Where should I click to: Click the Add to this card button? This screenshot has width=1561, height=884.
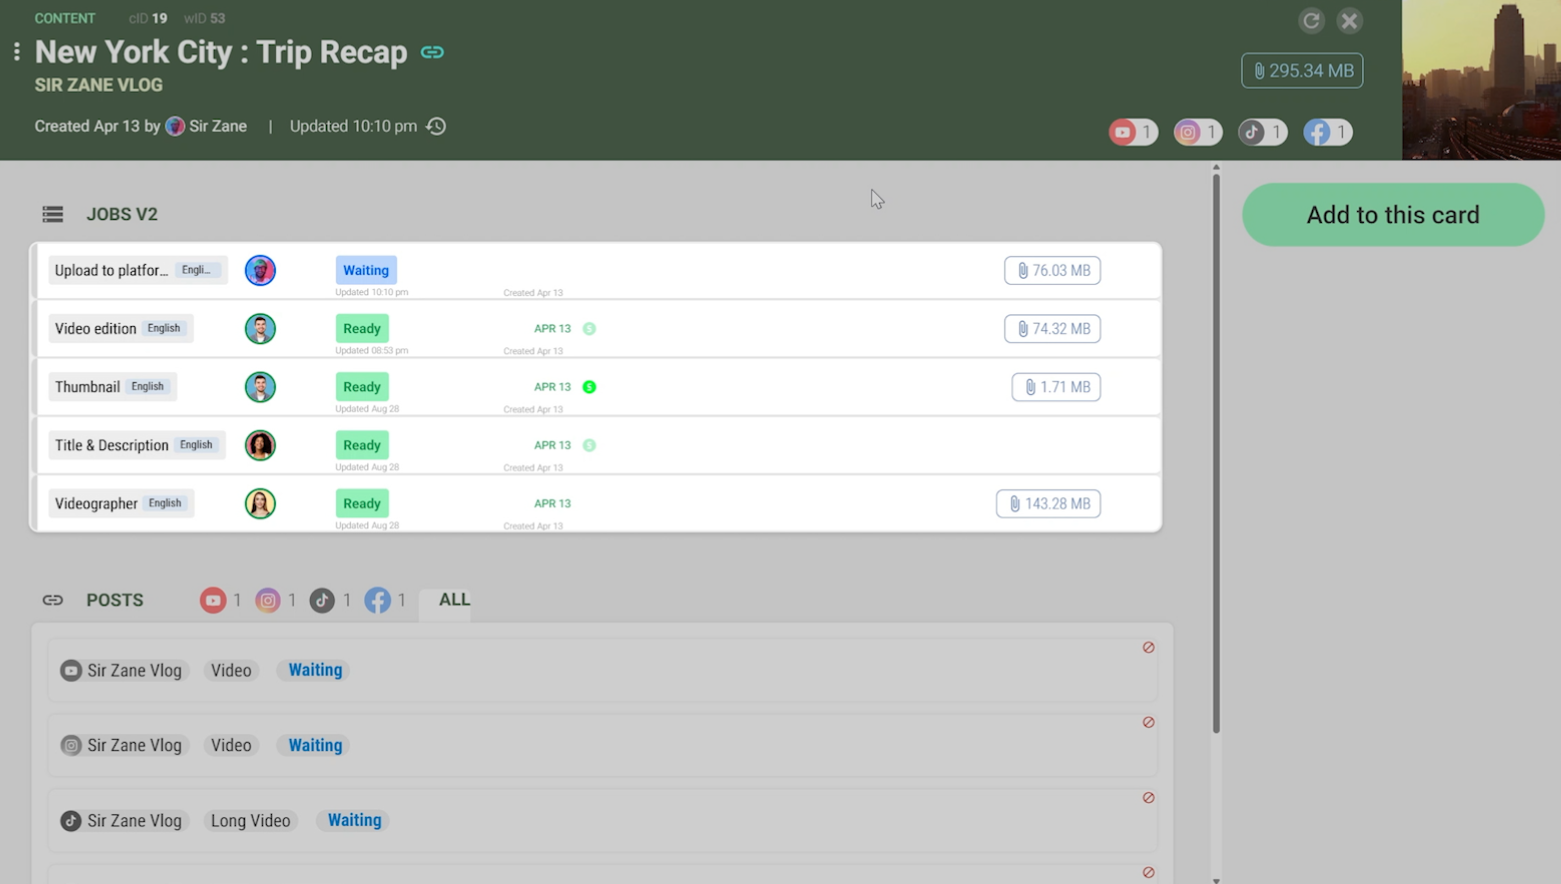pyautogui.click(x=1392, y=215)
